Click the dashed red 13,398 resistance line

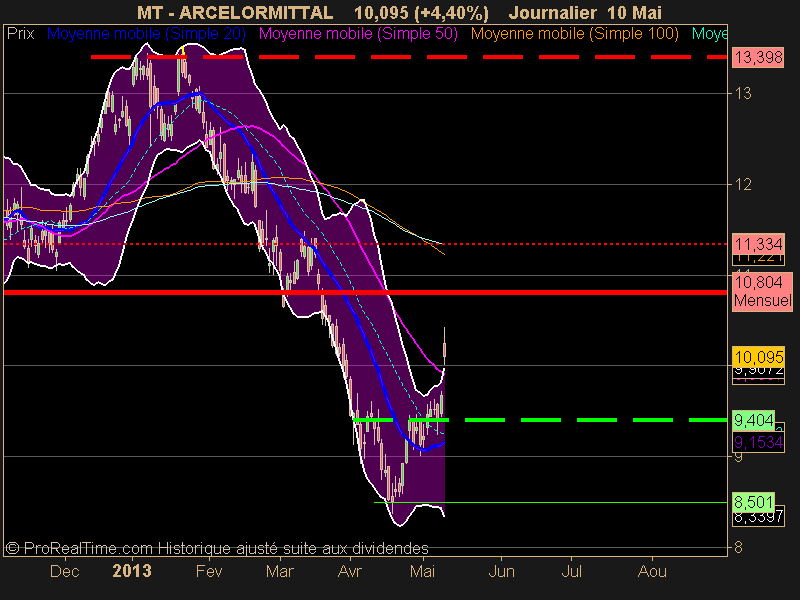409,57
